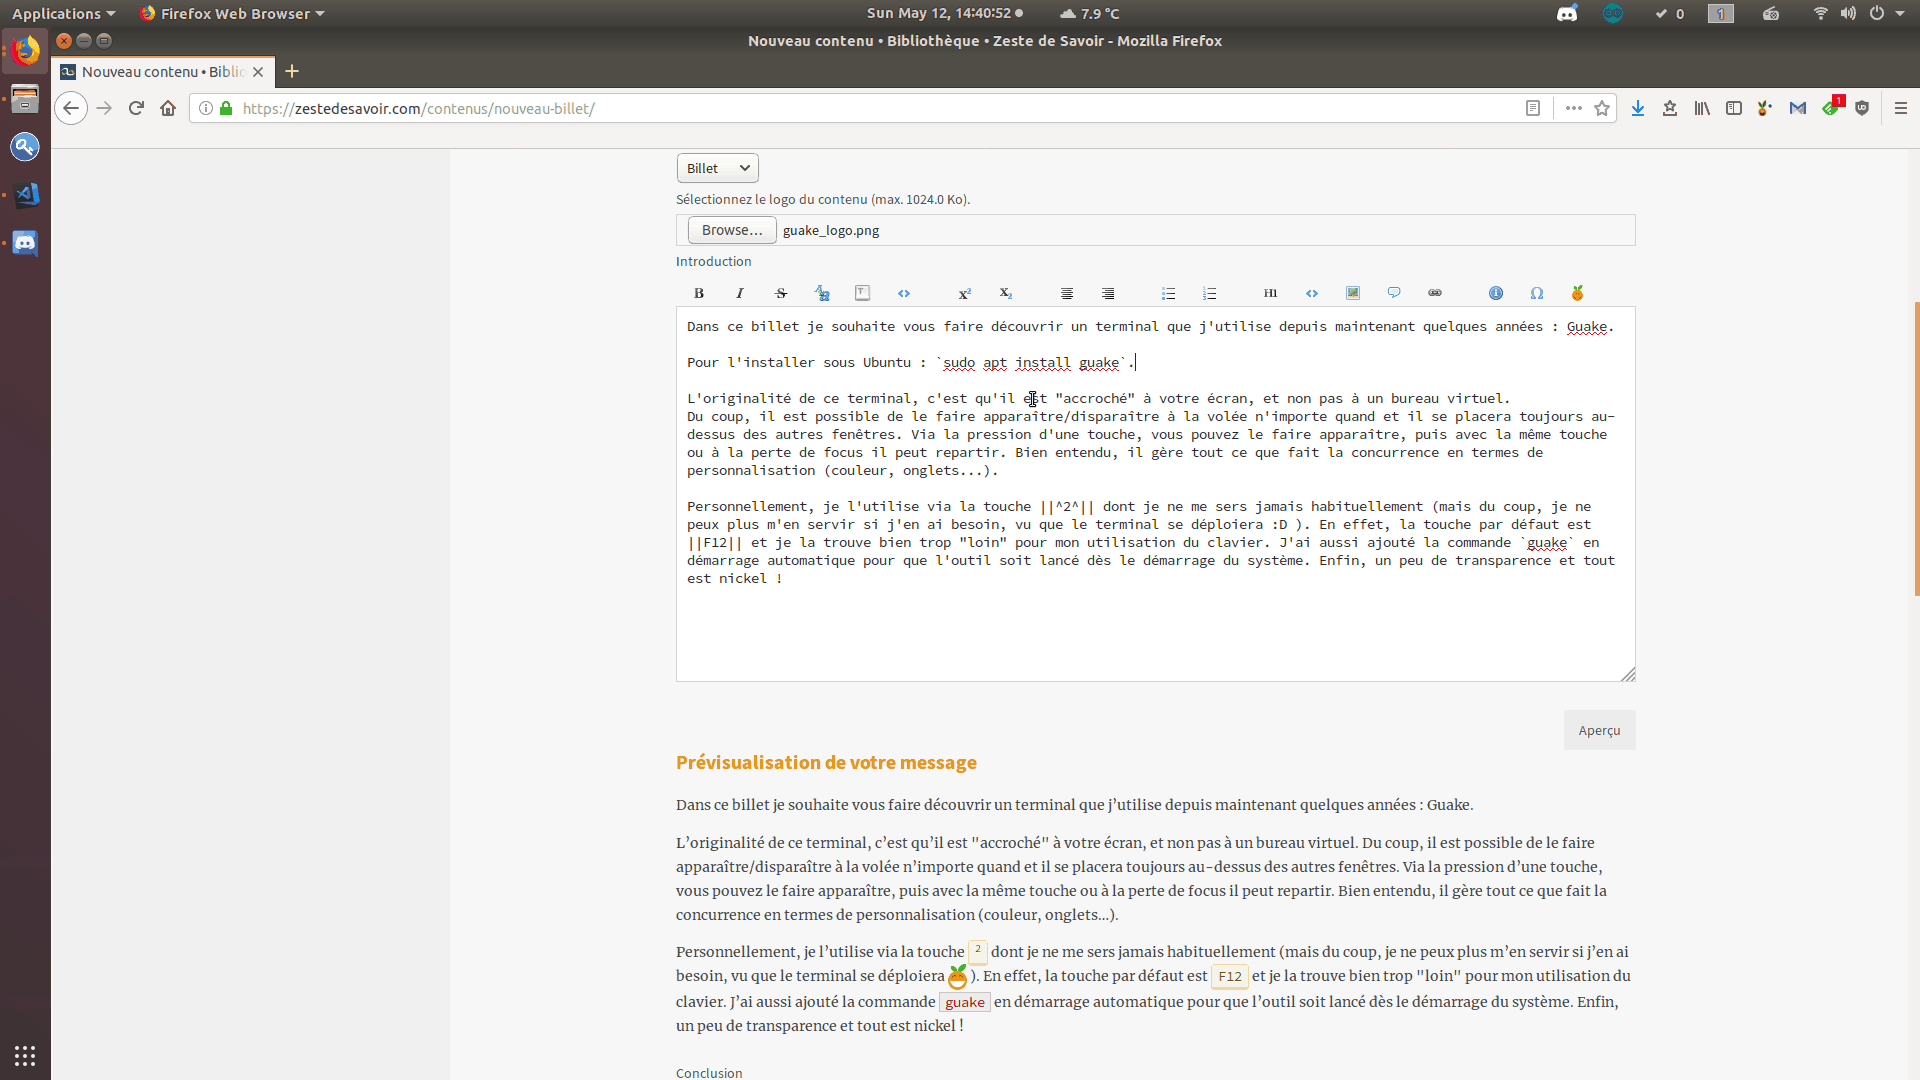This screenshot has height=1080, width=1920.
Task: Toggle bold formatting in editor toolbar
Action: coord(699,293)
